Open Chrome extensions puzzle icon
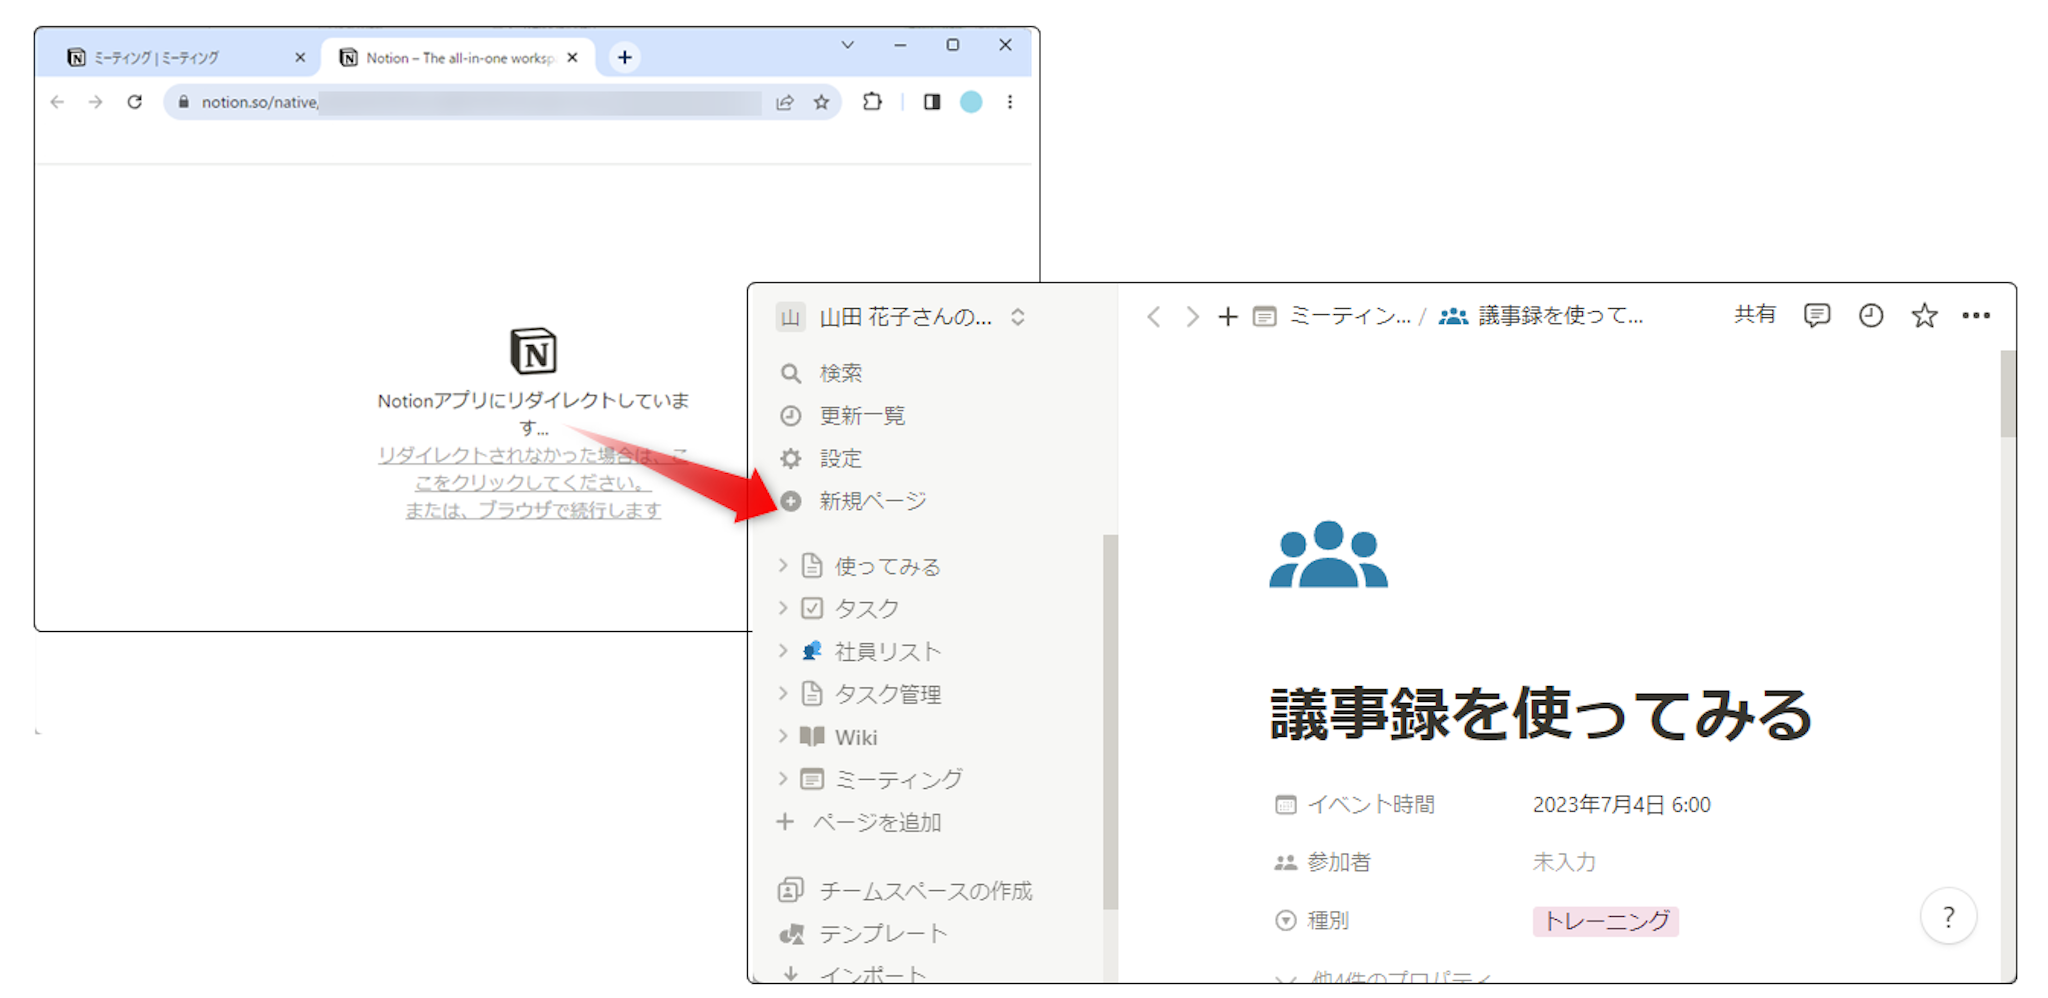2048x998 pixels. click(872, 102)
